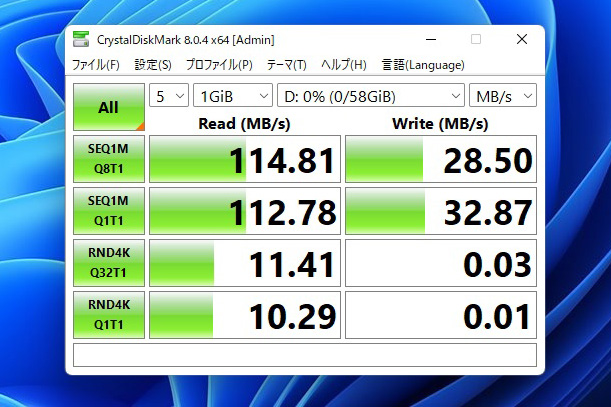Expand the MB/s unit dropdown

pyautogui.click(x=503, y=95)
